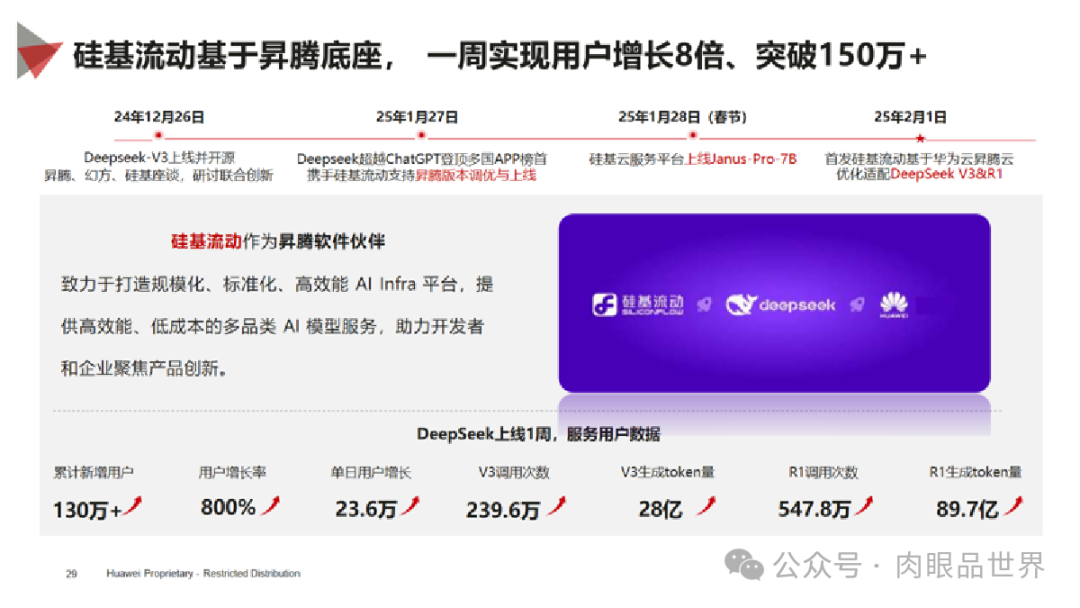Image resolution: width=1080 pixels, height=608 pixels.
Task: Click the label R1生成token量
Action: pyautogui.click(x=975, y=472)
